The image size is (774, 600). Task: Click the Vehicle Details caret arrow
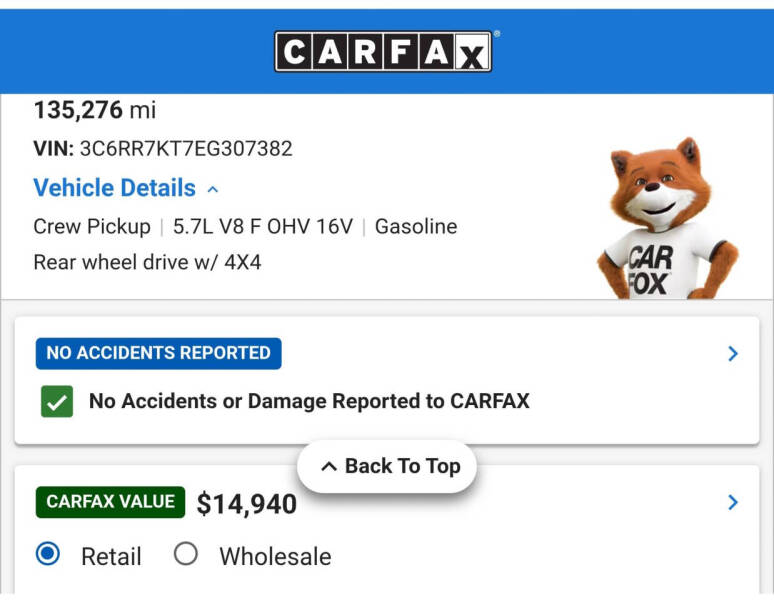pos(213,189)
